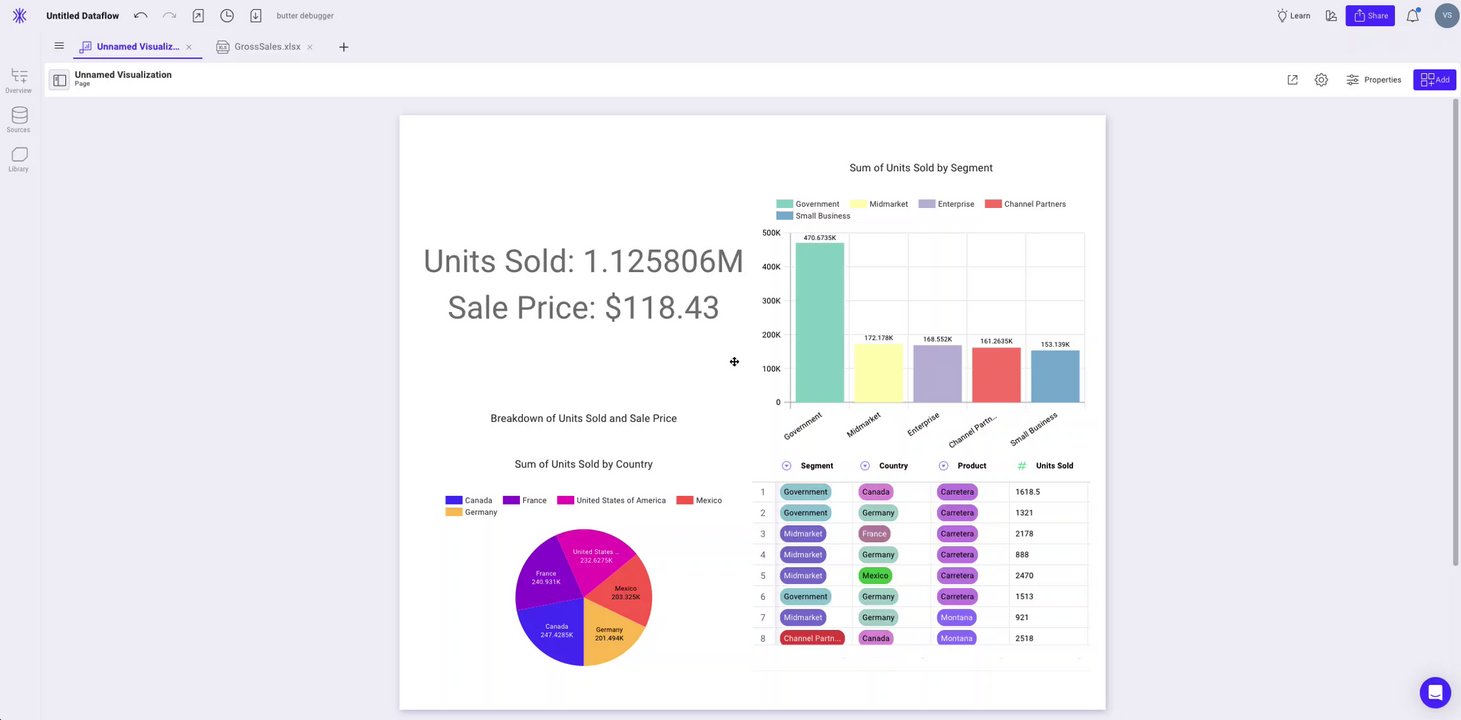
Task: Click the Units Sold number type icon
Action: coord(1022,466)
